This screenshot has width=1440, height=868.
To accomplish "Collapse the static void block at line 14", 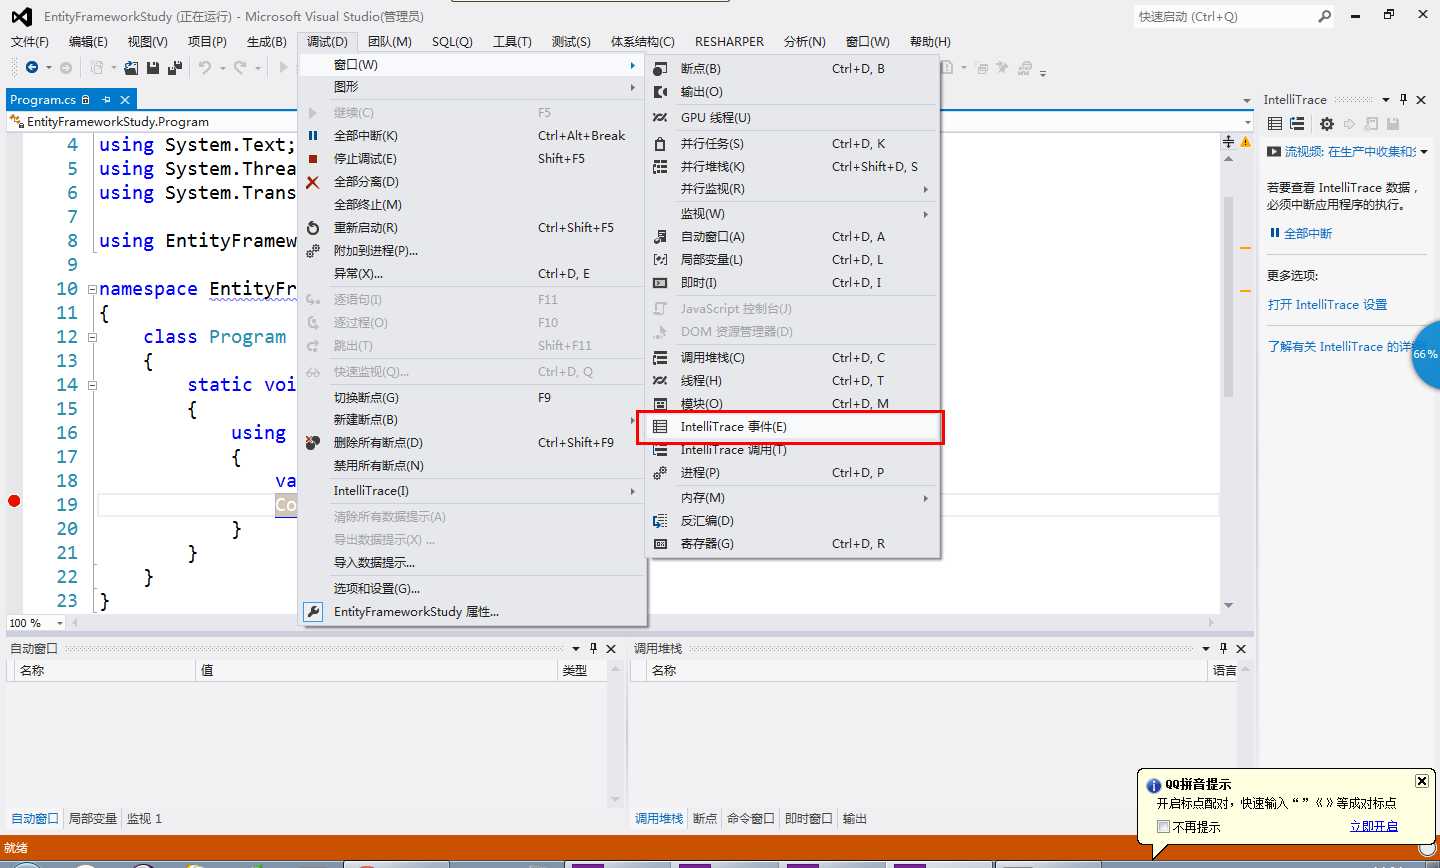I will tap(92, 386).
